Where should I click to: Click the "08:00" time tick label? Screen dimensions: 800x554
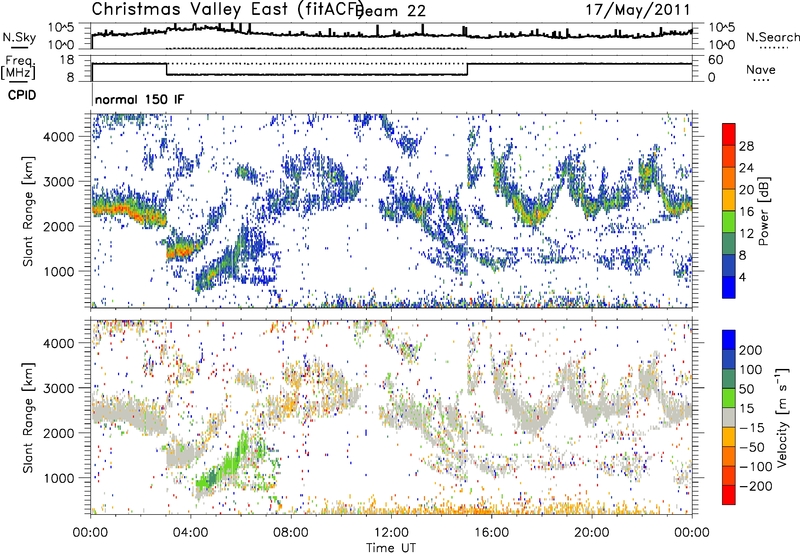(291, 533)
